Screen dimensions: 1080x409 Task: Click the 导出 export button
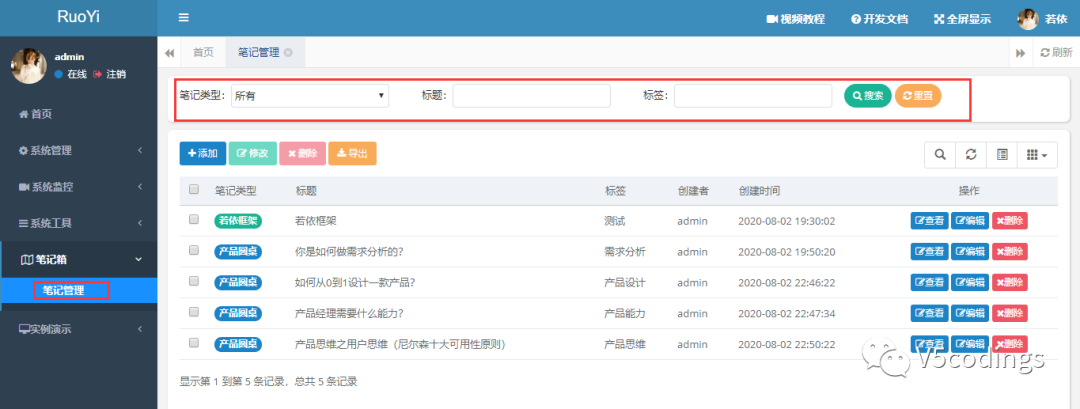click(x=353, y=154)
